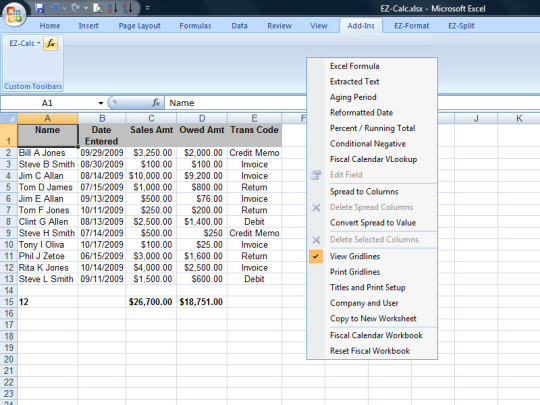Click formula bar containing Name
Image resolution: width=540 pixels, height=405 pixels.
(236, 103)
